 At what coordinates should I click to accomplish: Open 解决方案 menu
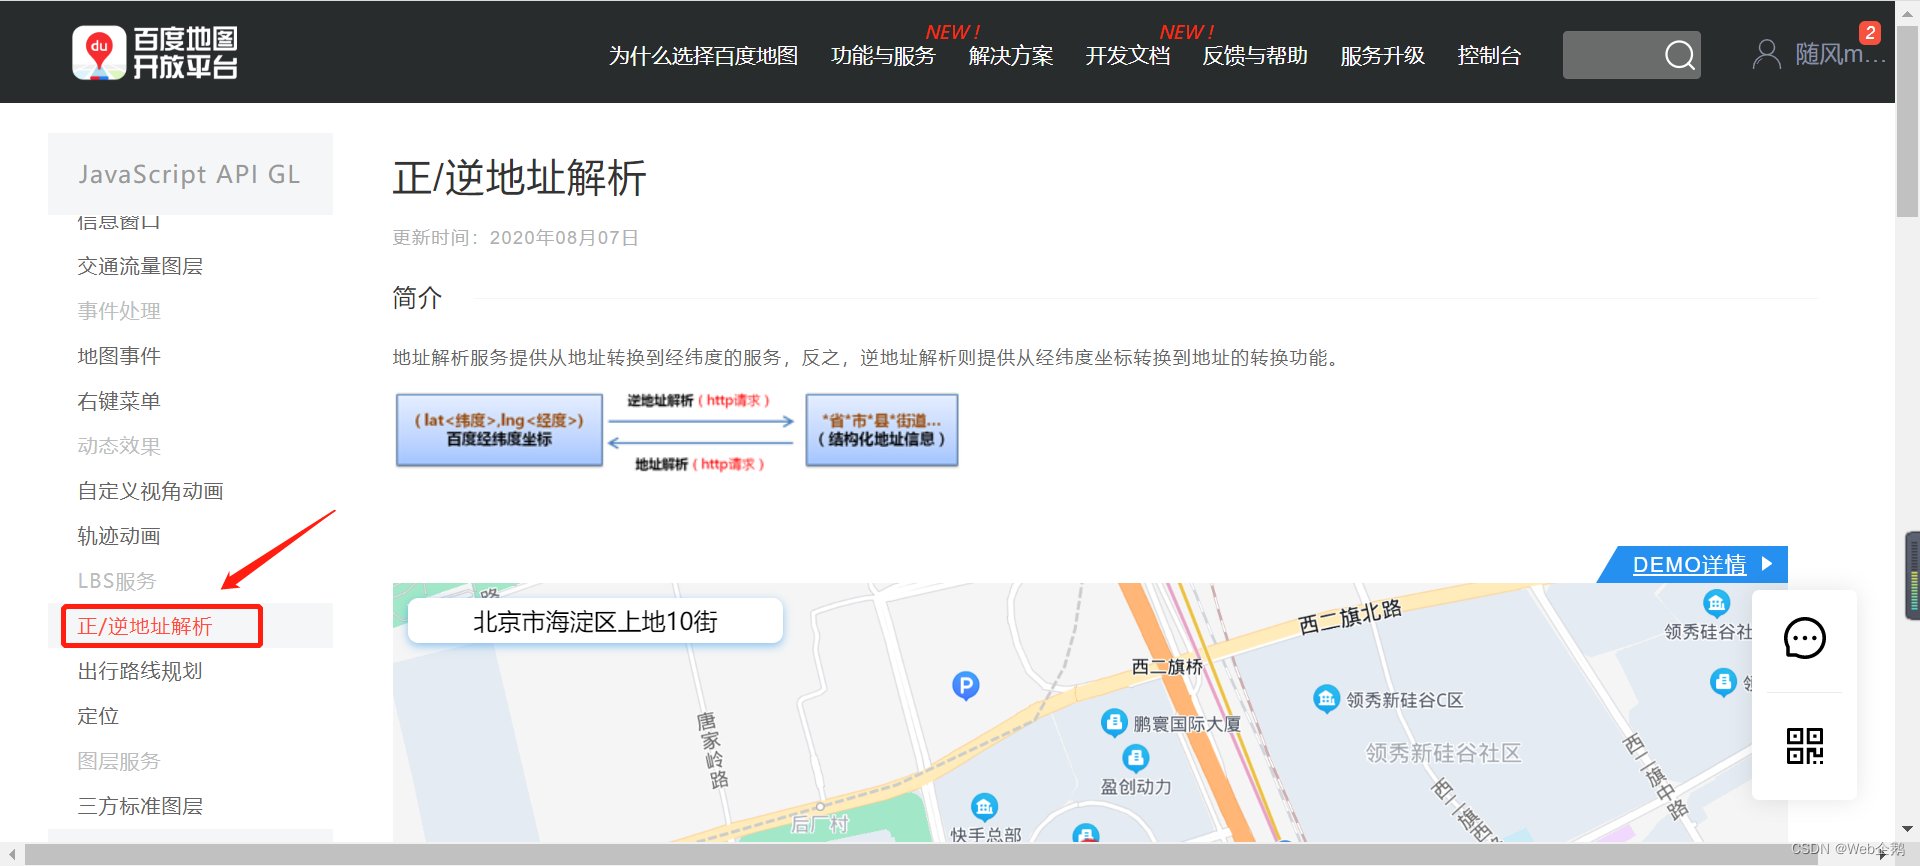coord(1011,56)
